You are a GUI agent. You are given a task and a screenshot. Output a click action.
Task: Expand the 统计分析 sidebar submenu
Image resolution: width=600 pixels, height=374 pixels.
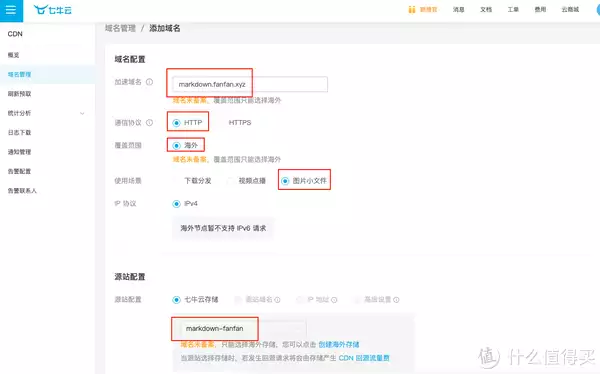(x=82, y=113)
